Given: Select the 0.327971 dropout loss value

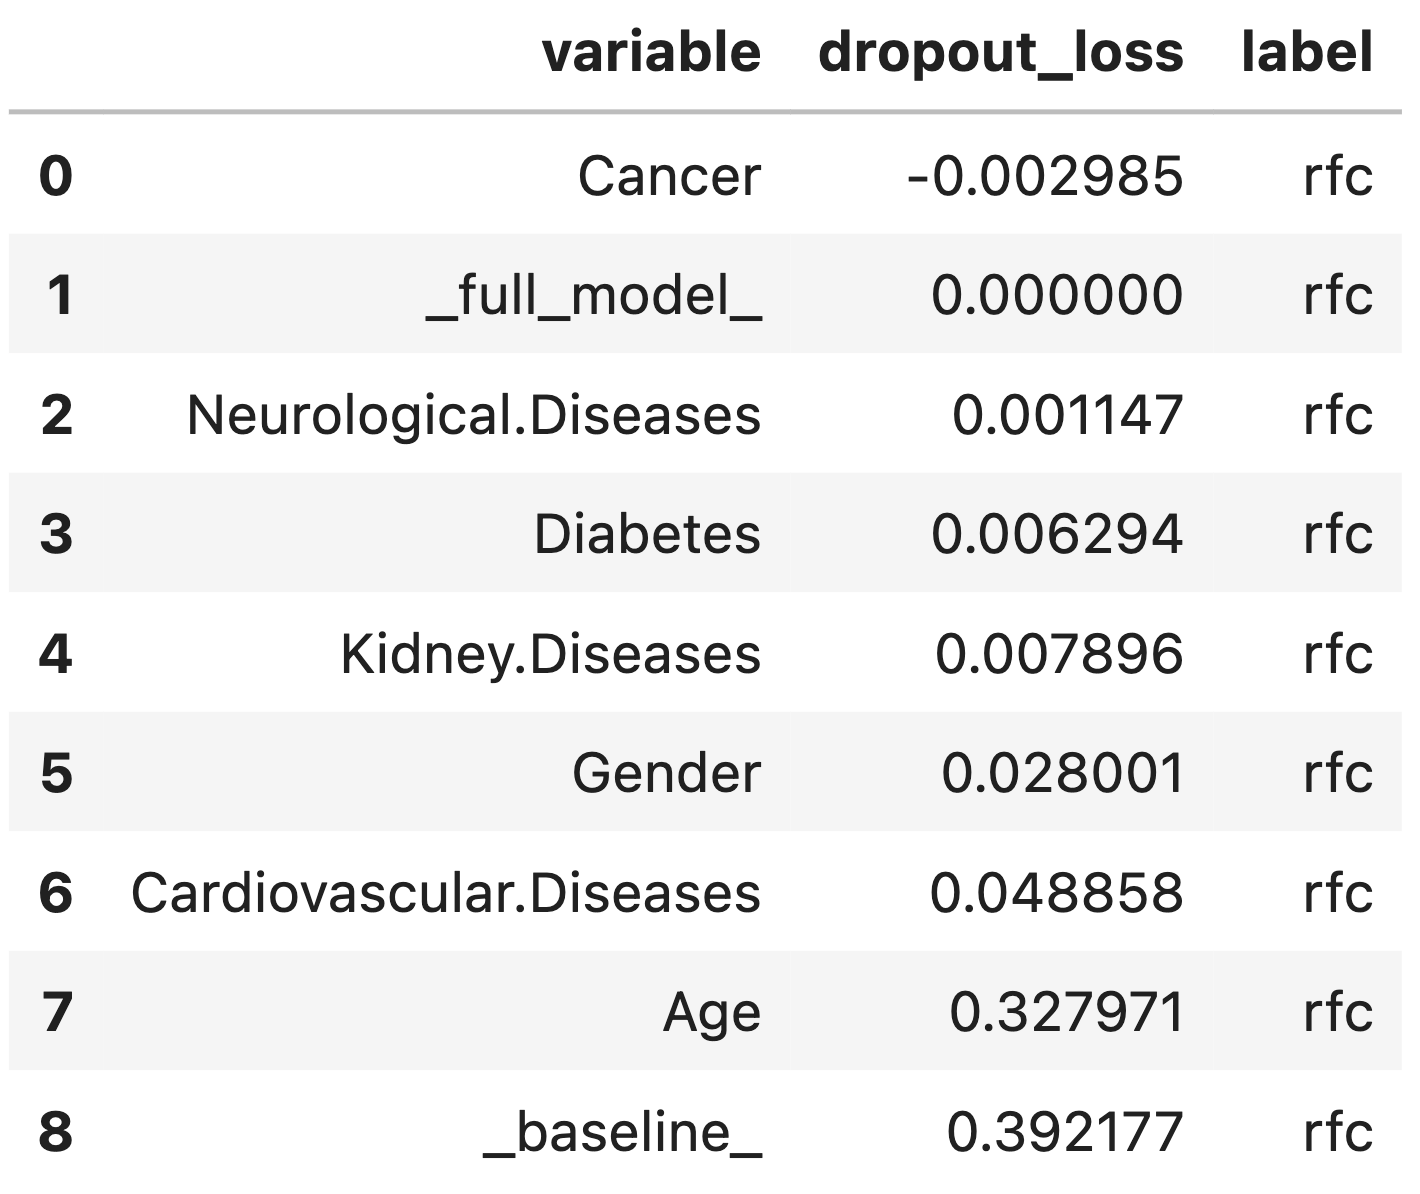Looking at the screenshot, I should coord(1066,1012).
